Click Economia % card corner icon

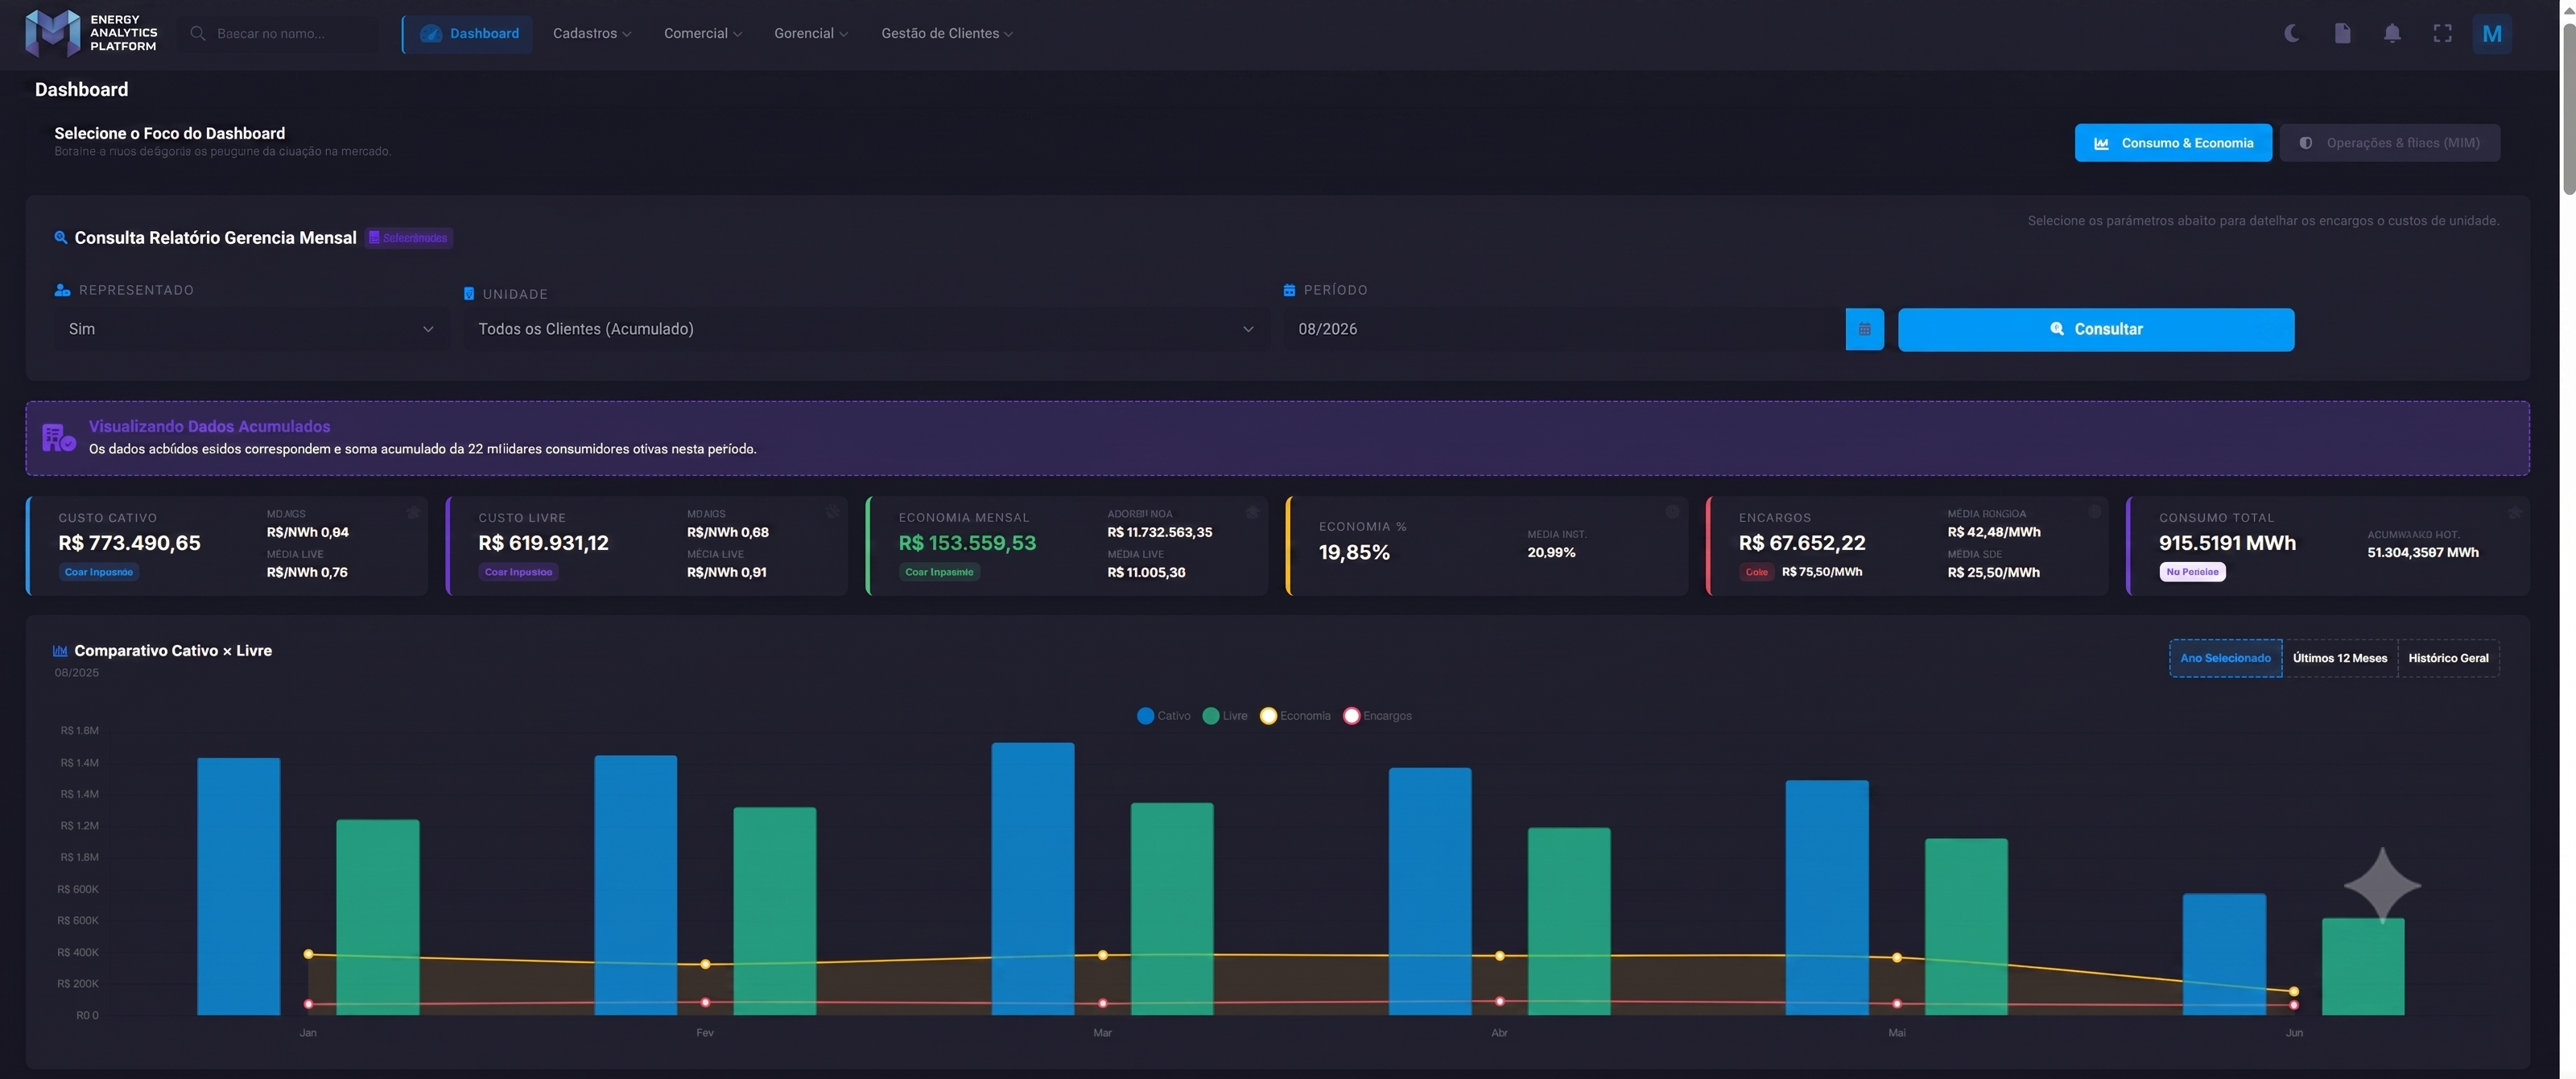coord(1672,512)
